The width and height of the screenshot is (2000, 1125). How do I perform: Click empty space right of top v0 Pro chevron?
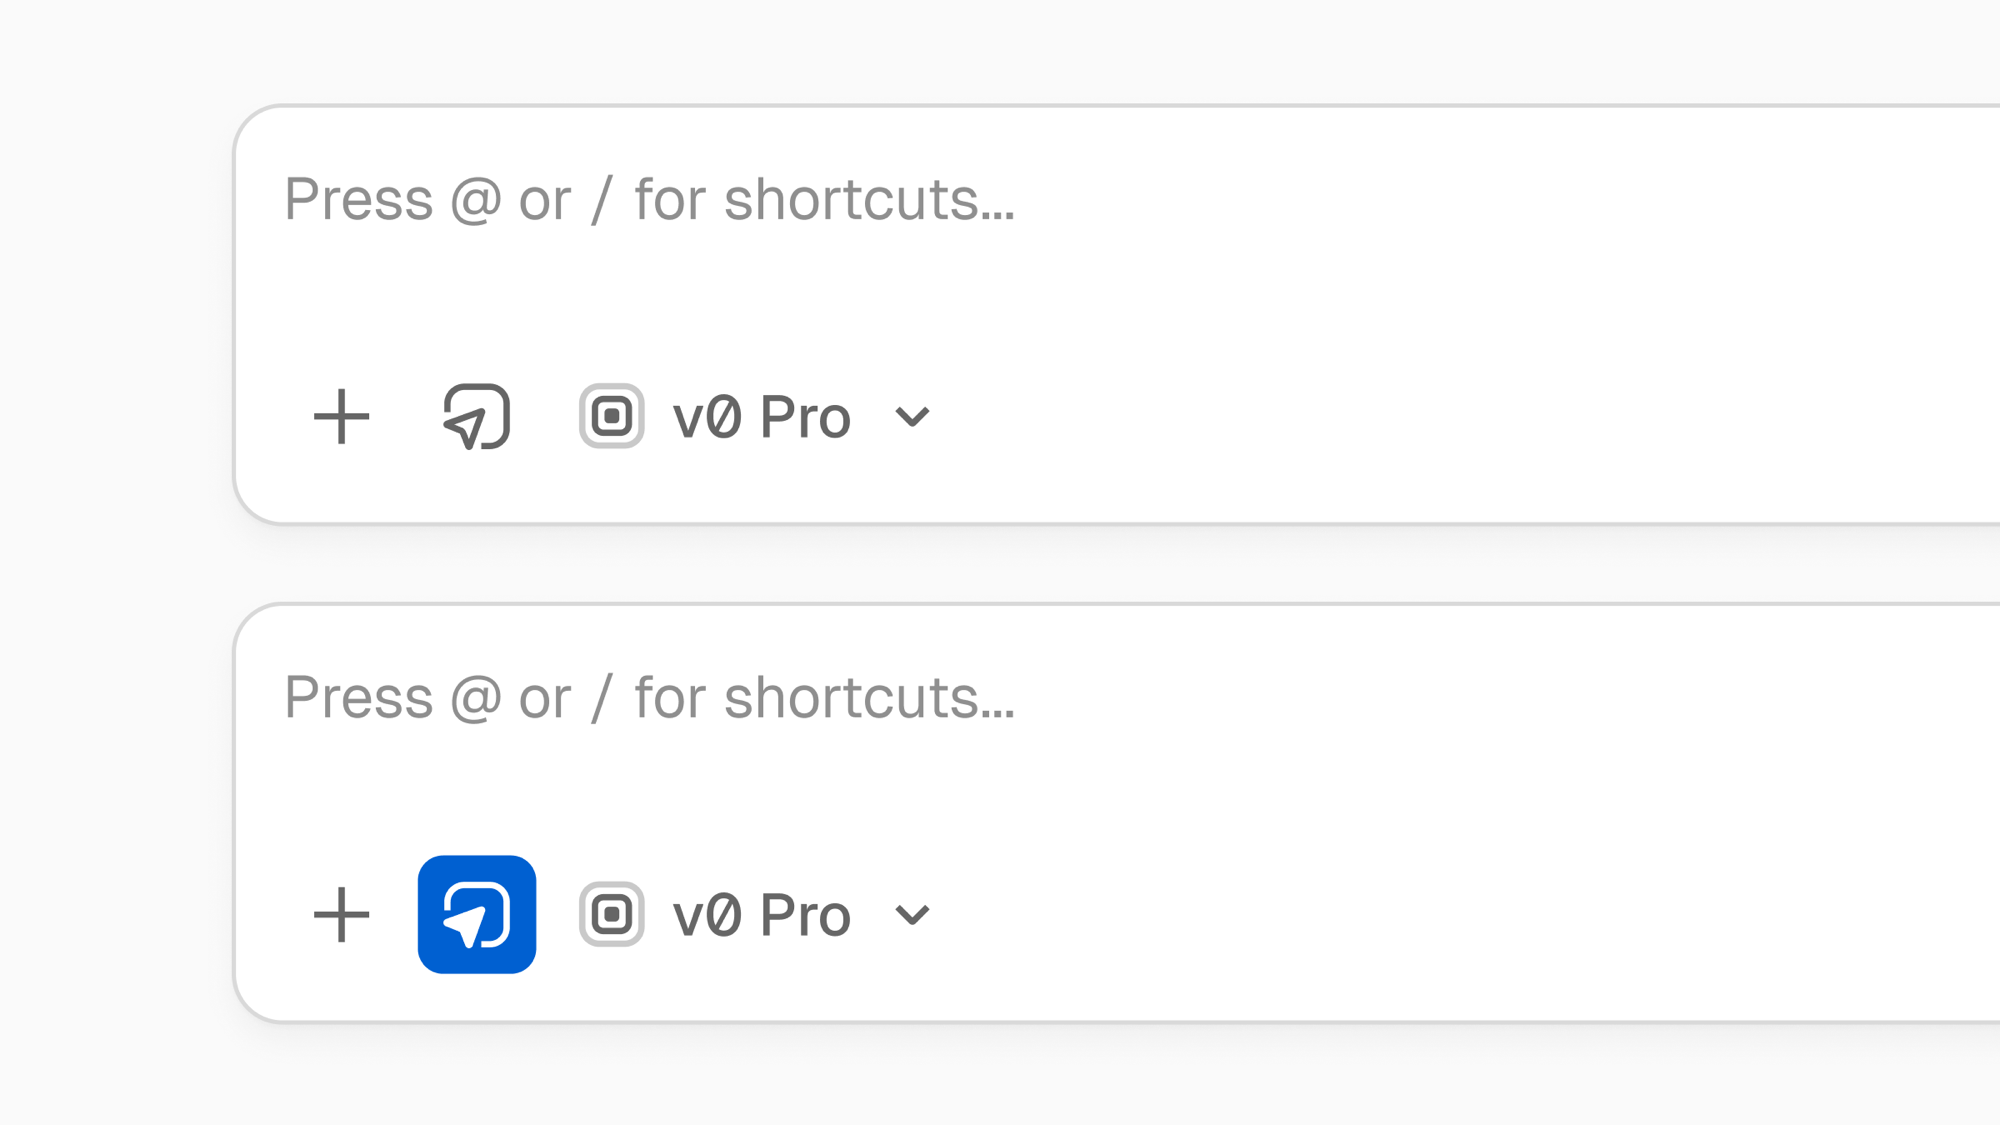coord(1400,416)
